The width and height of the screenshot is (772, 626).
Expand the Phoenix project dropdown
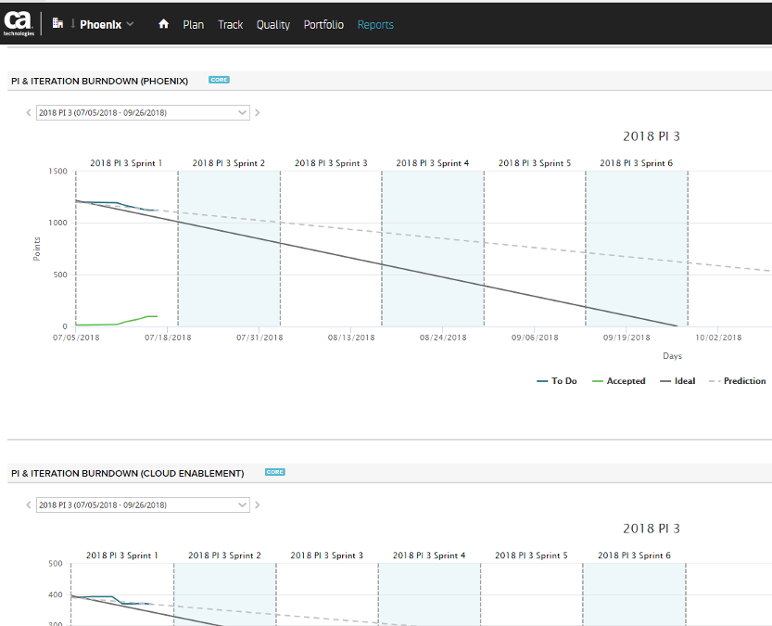pos(106,24)
